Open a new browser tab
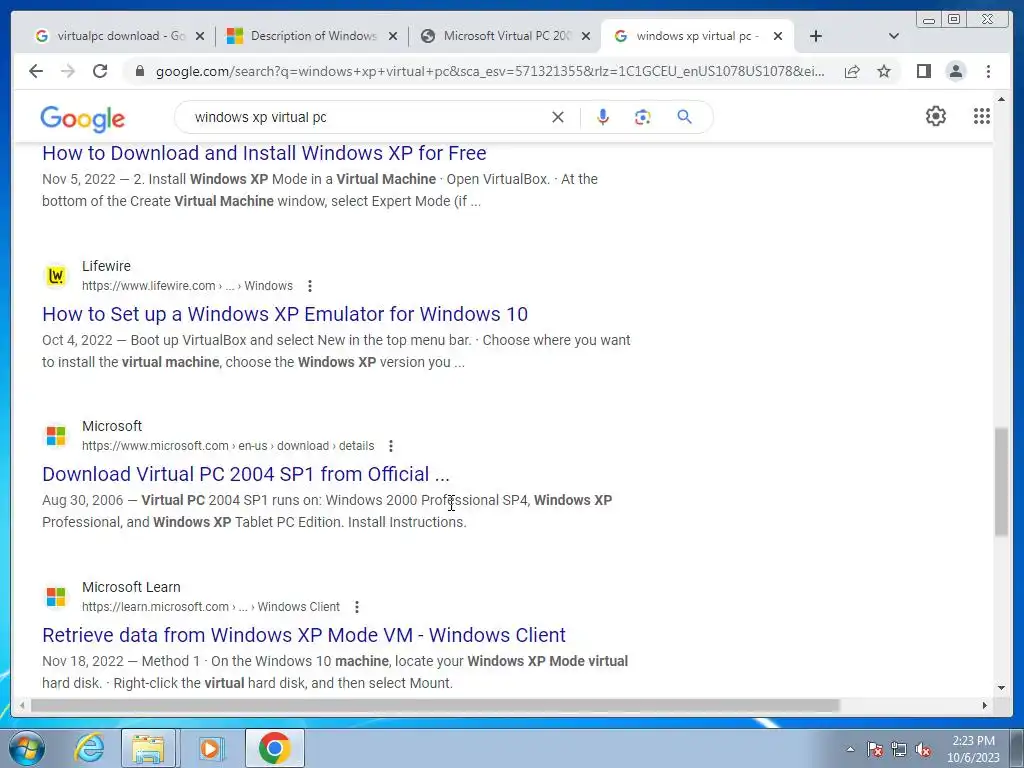1024x768 pixels. point(816,36)
